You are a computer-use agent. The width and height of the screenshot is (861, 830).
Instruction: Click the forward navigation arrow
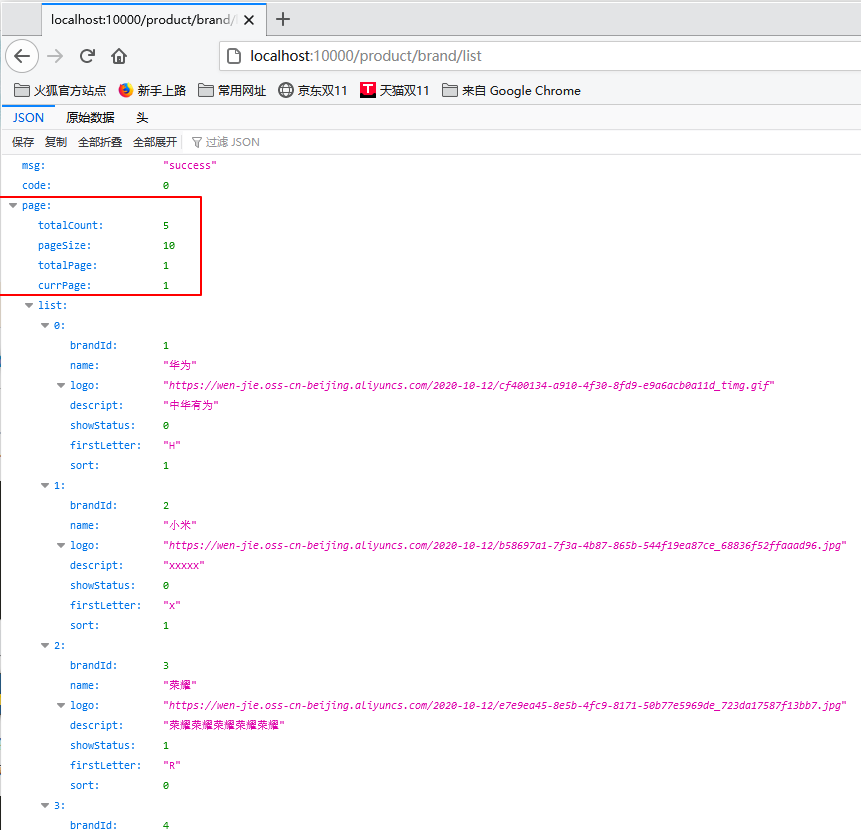click(55, 56)
